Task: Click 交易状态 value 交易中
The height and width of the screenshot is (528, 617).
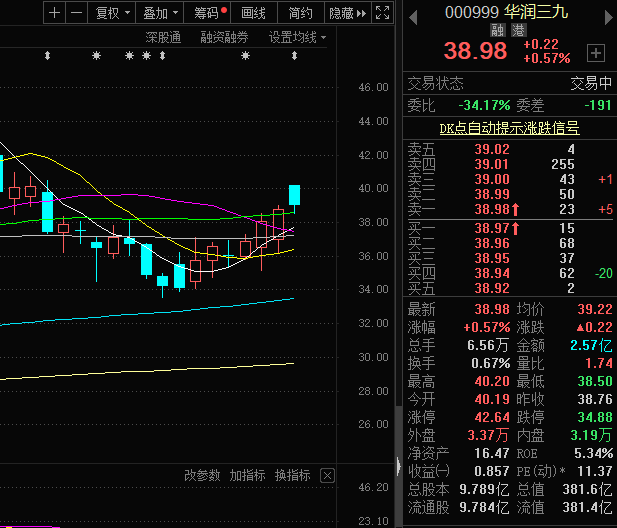Action: pyautogui.click(x=591, y=83)
